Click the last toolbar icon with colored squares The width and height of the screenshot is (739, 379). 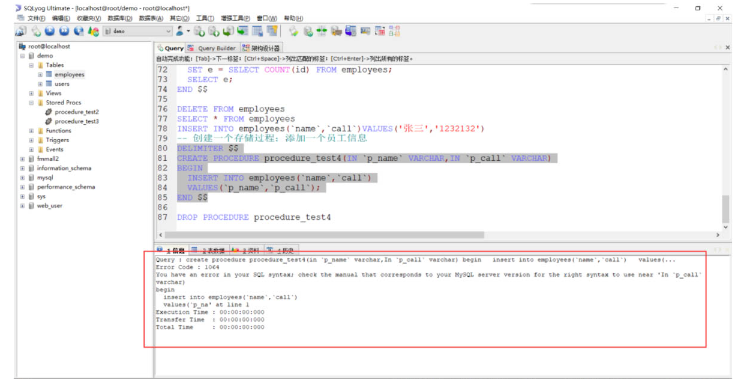pos(394,32)
